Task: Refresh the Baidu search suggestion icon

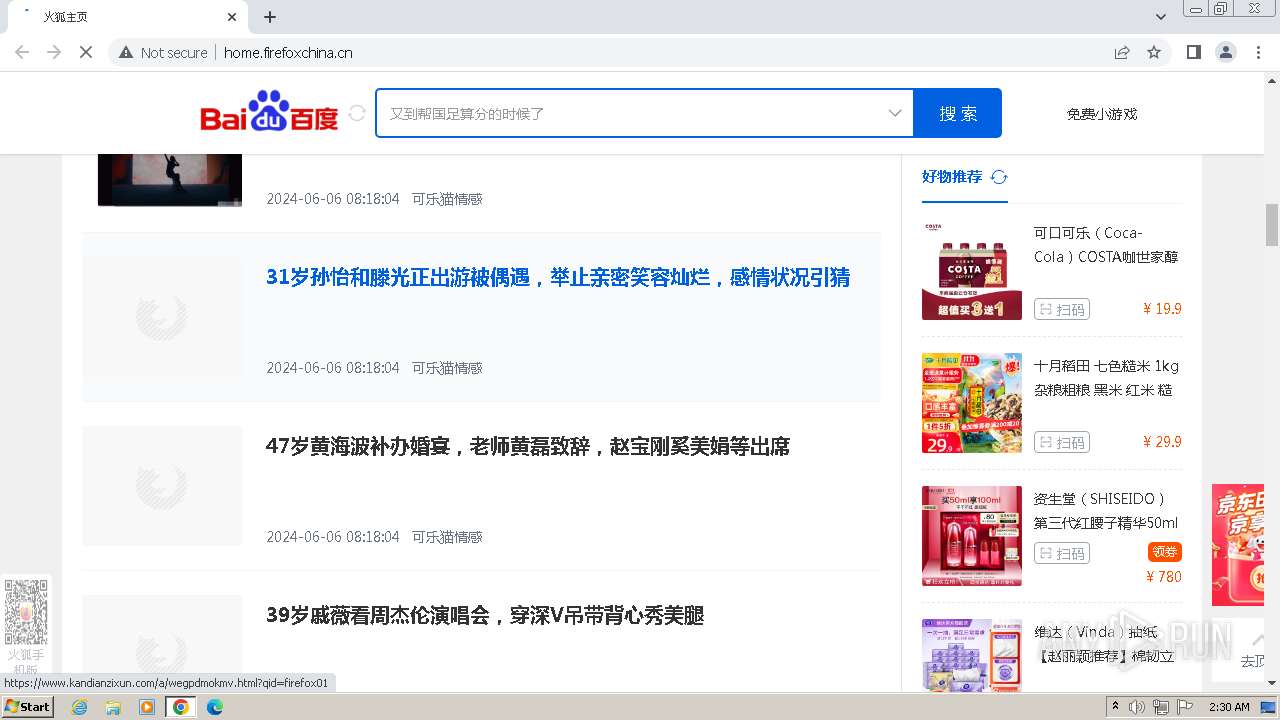Action: (x=357, y=113)
